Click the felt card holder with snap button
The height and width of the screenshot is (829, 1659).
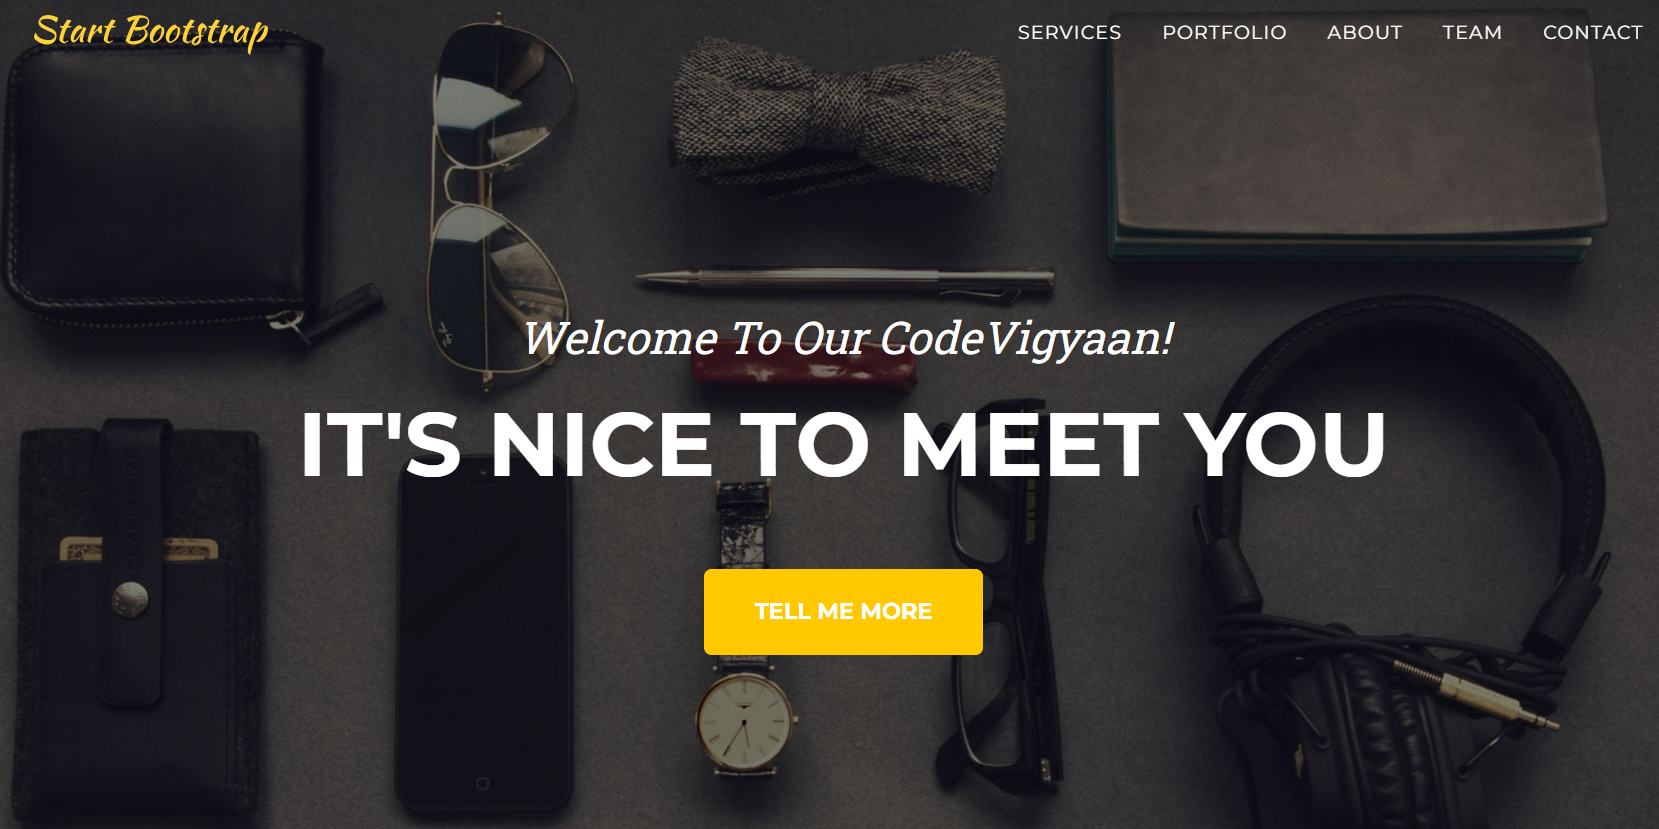tap(140, 620)
